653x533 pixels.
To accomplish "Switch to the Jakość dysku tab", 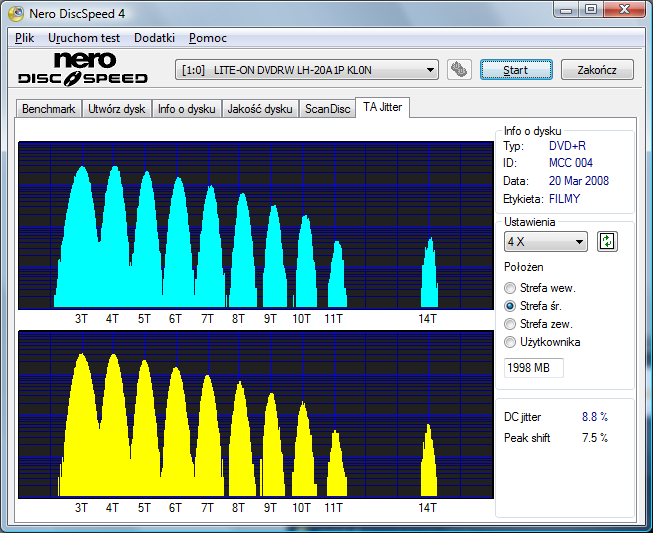I will tap(260, 109).
